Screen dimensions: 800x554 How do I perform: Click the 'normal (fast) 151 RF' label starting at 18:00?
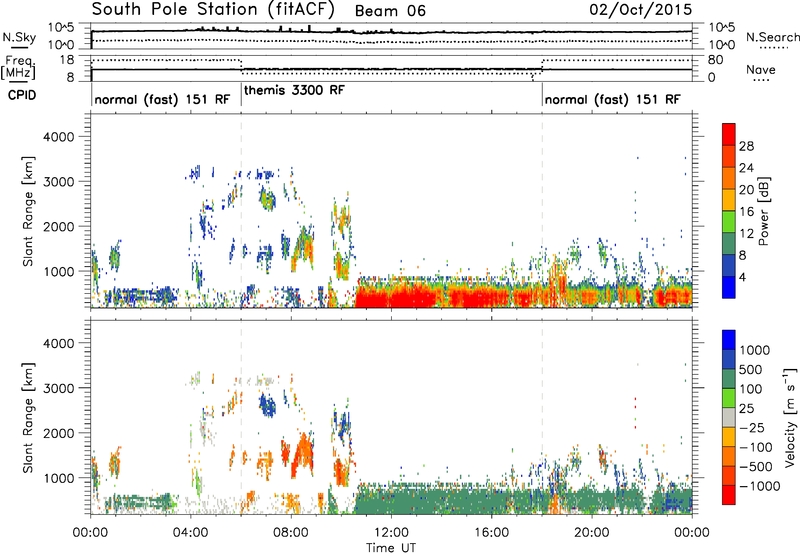pyautogui.click(x=612, y=99)
